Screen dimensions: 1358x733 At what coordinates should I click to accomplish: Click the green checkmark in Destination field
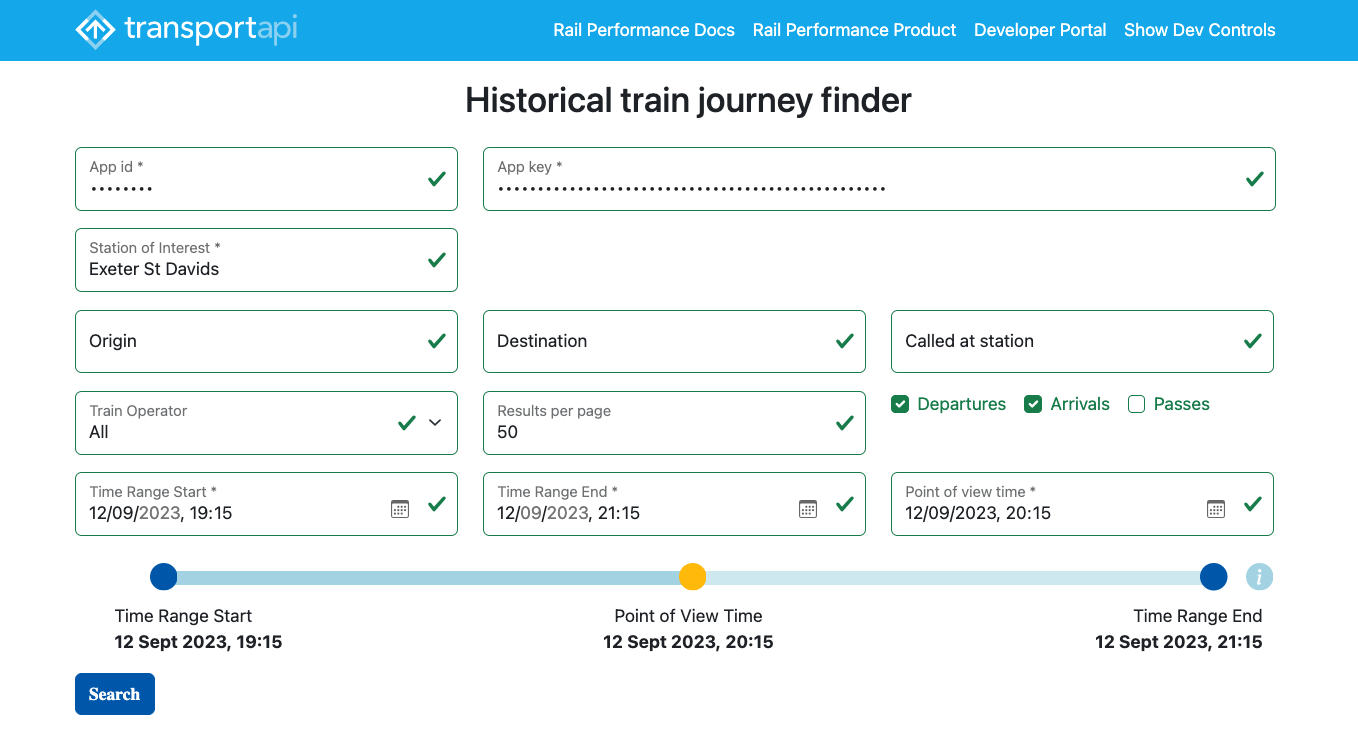(x=845, y=341)
